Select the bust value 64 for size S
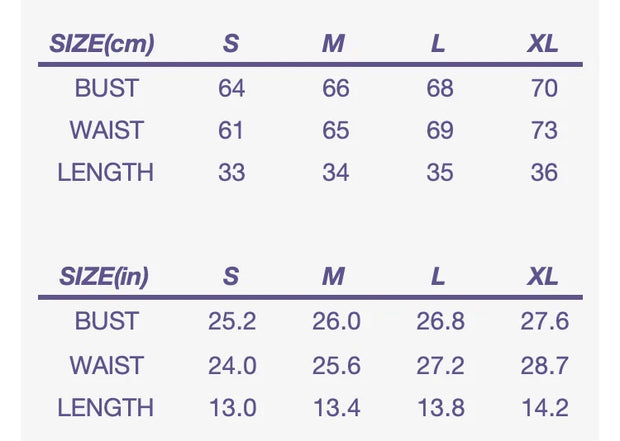 (232, 88)
